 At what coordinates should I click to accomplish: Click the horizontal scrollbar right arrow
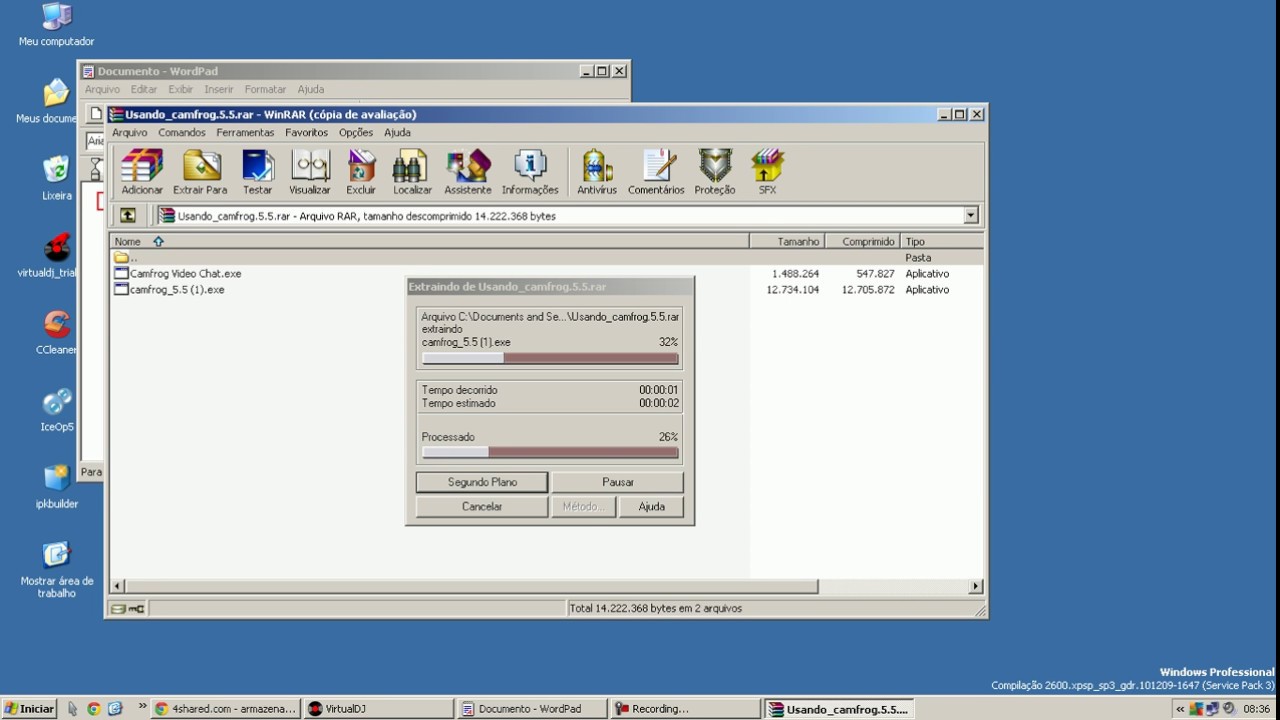point(976,586)
